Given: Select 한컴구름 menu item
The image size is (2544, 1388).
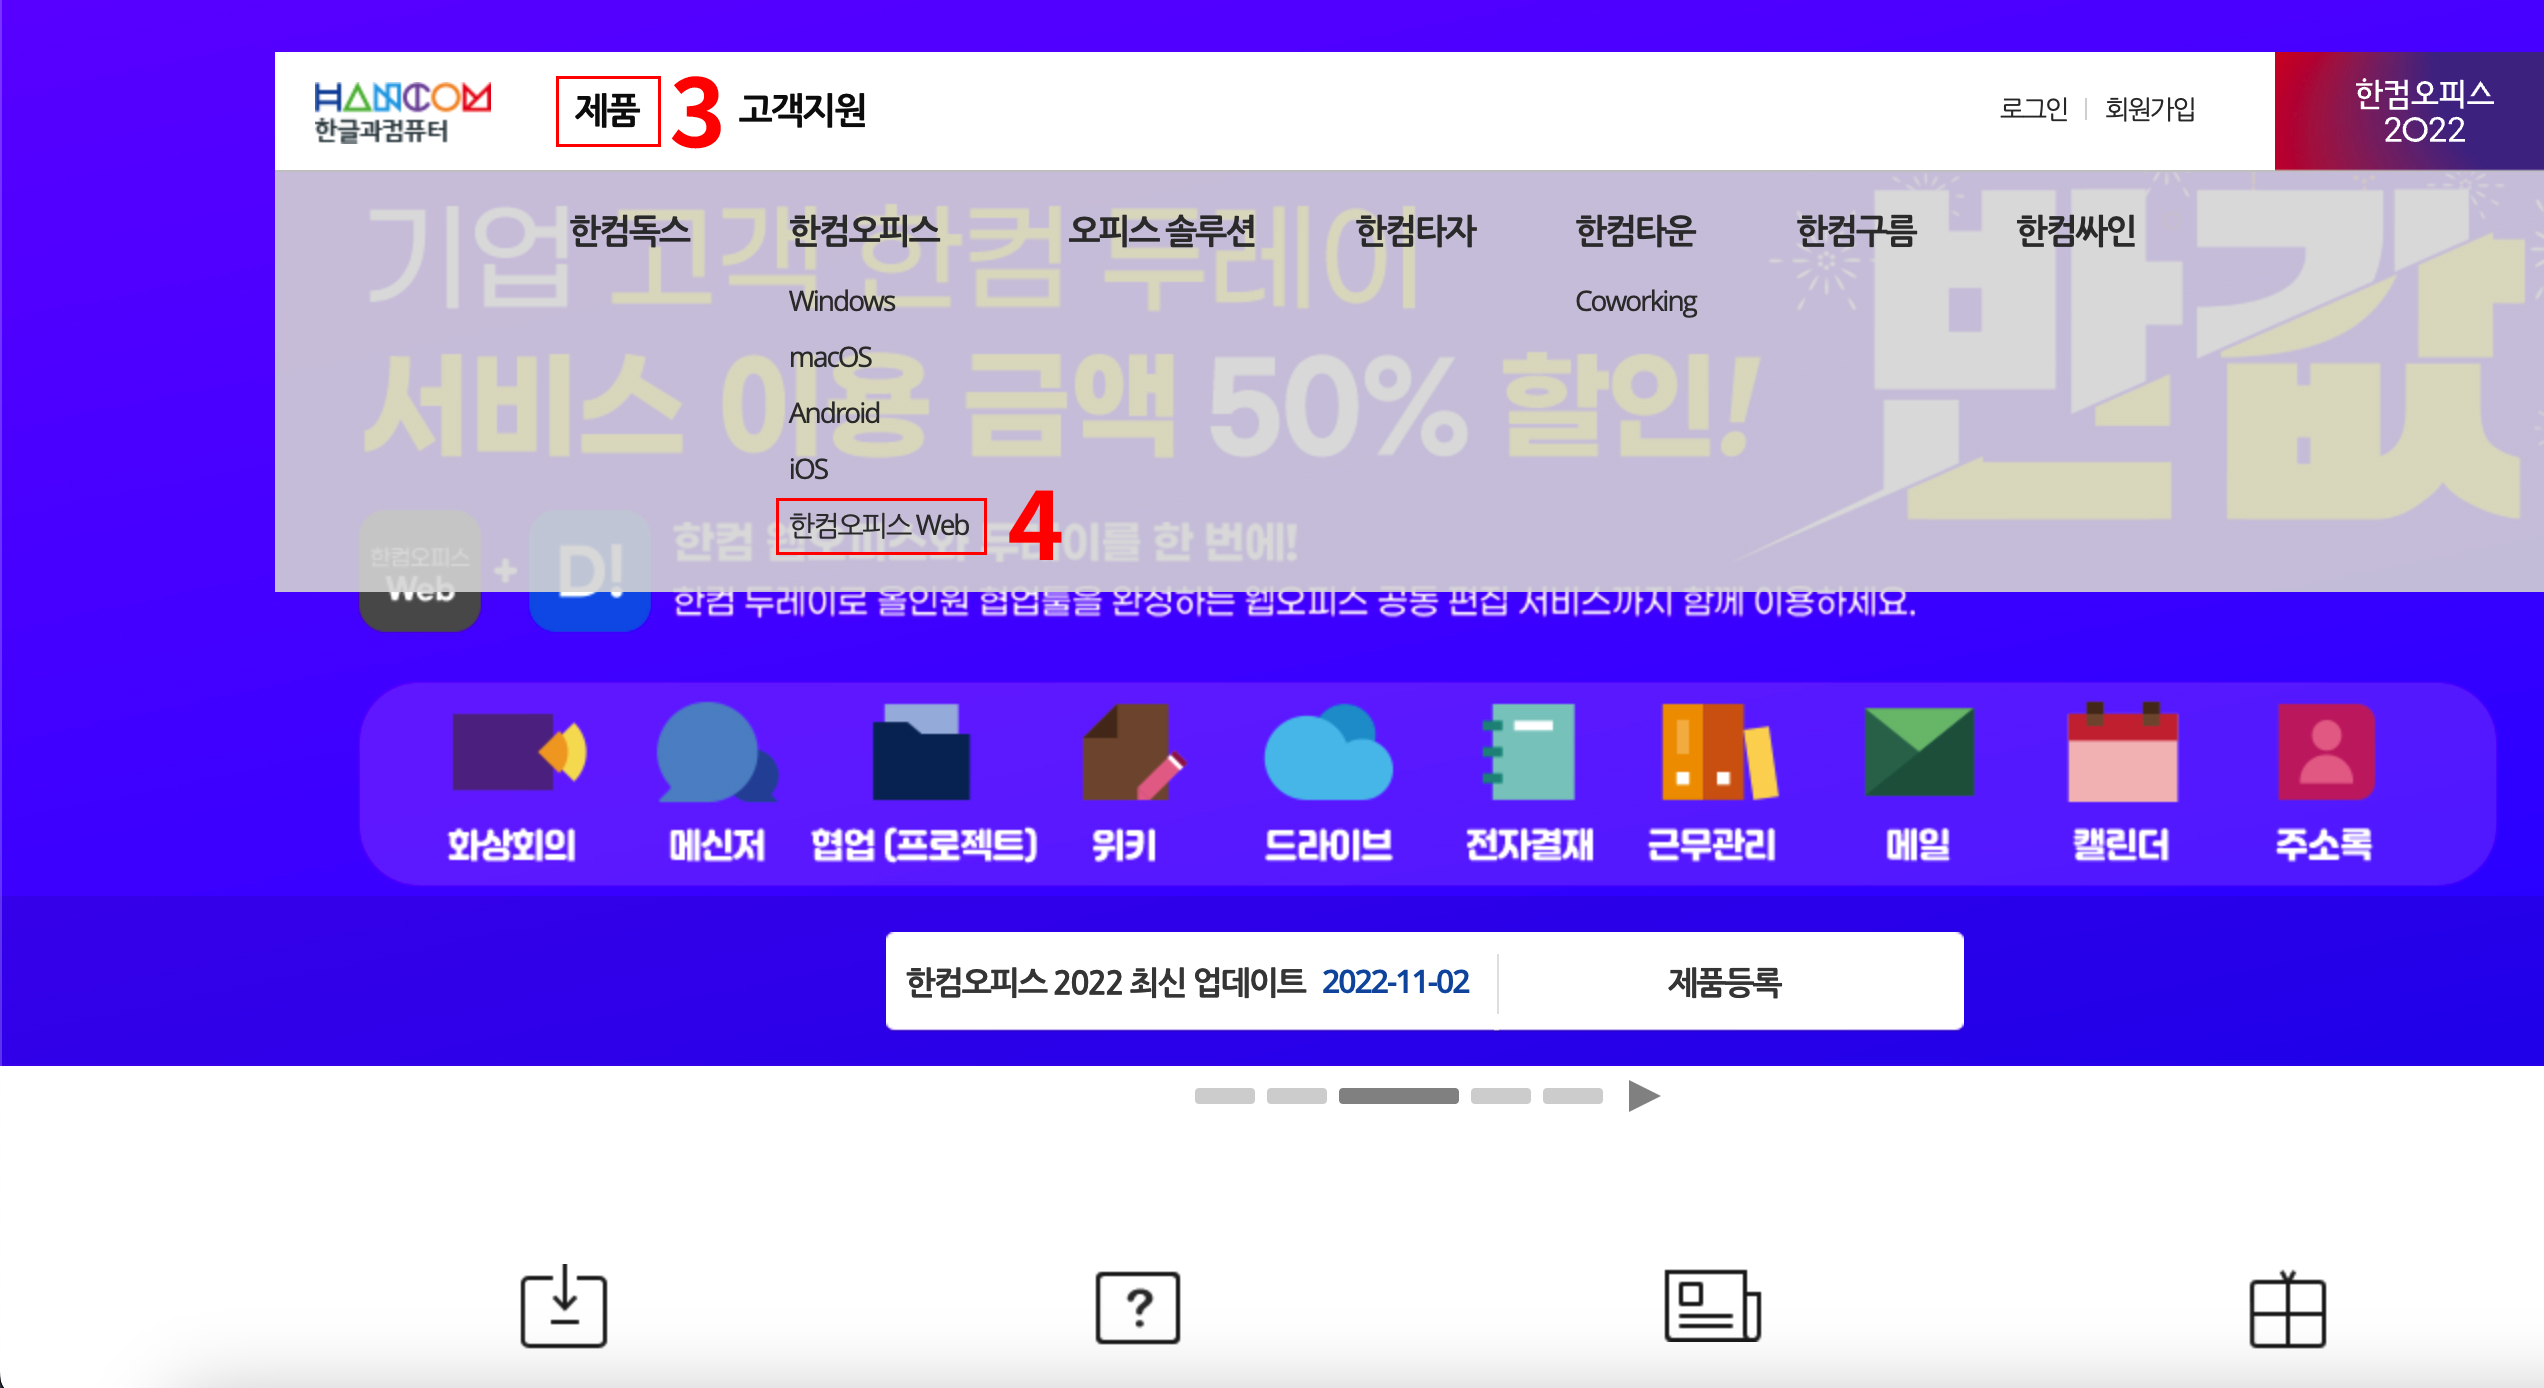Looking at the screenshot, I should [1857, 231].
